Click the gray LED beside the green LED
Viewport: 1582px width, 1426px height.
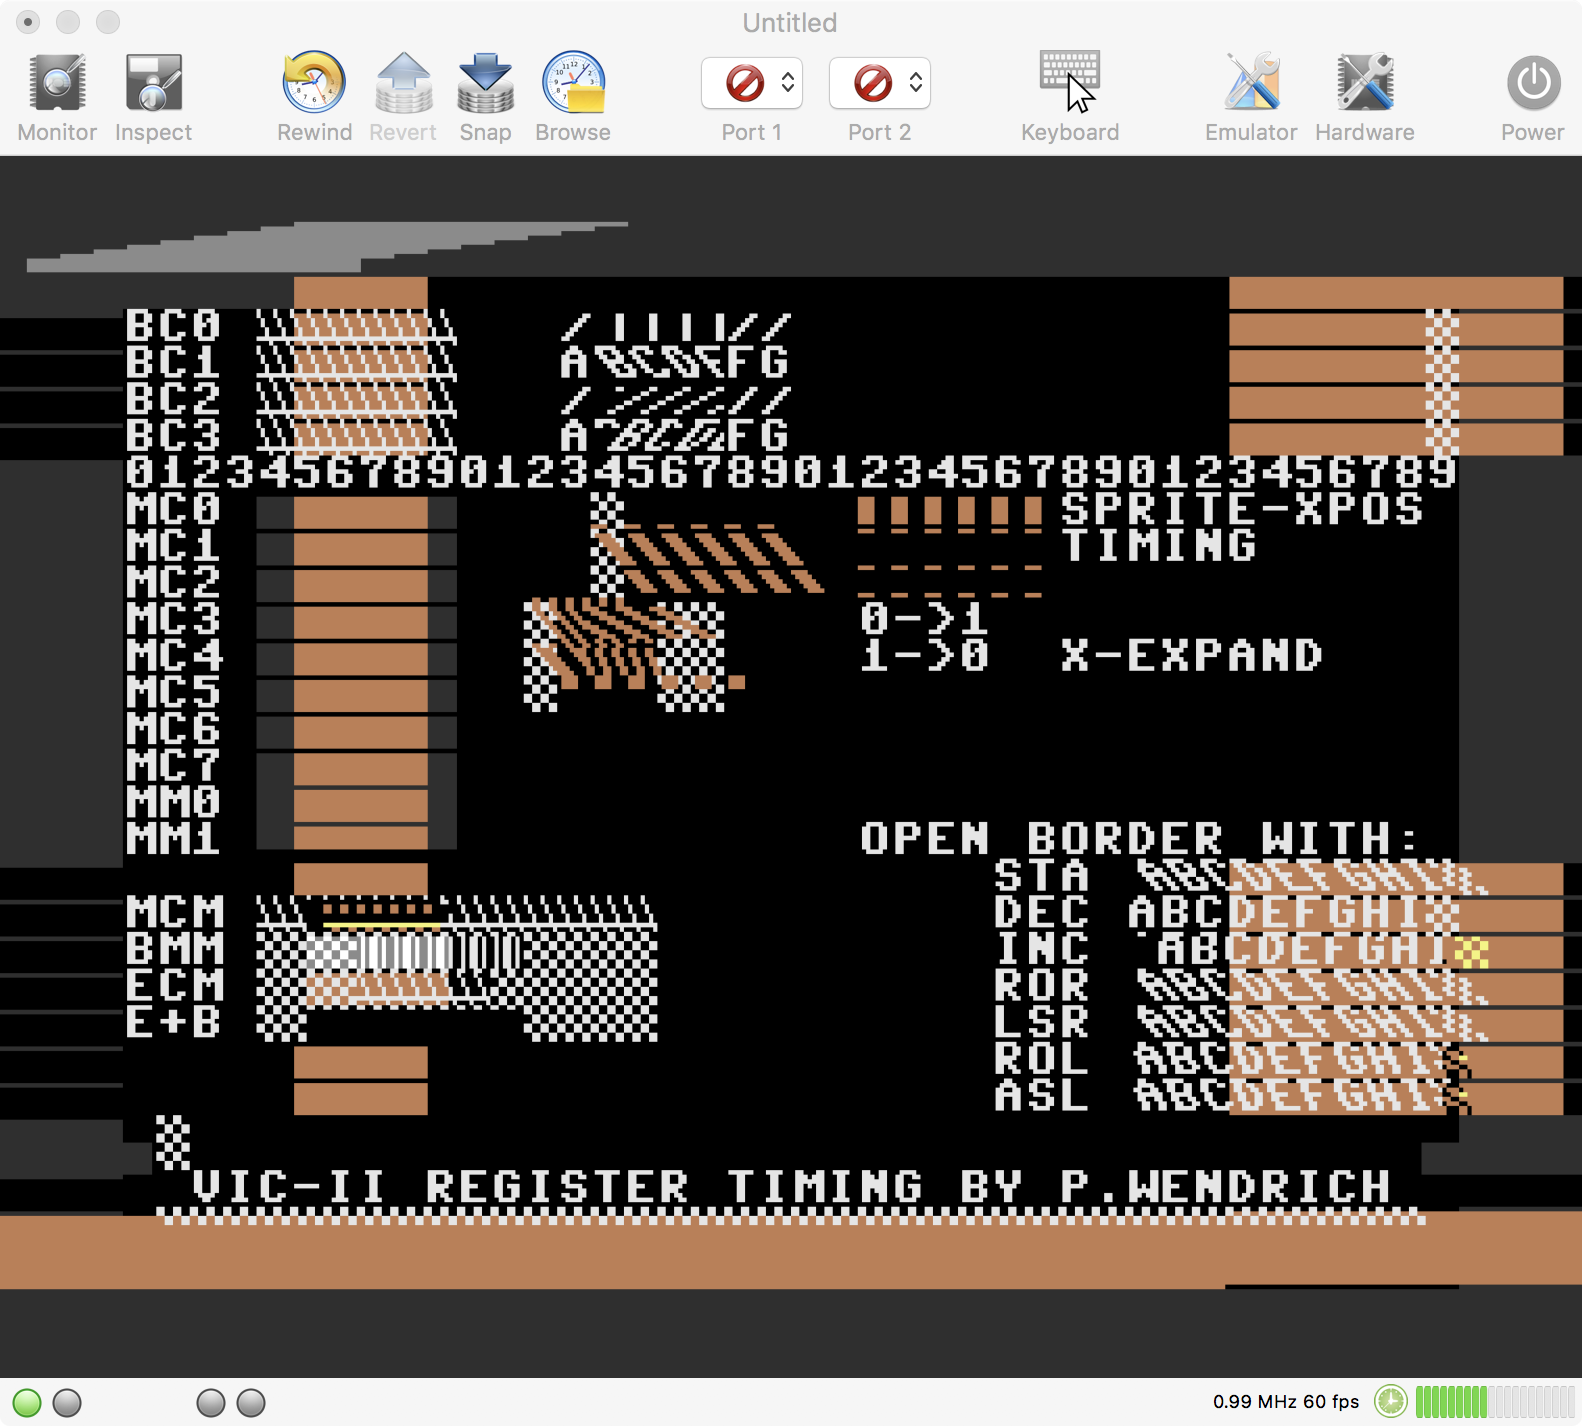[67, 1403]
